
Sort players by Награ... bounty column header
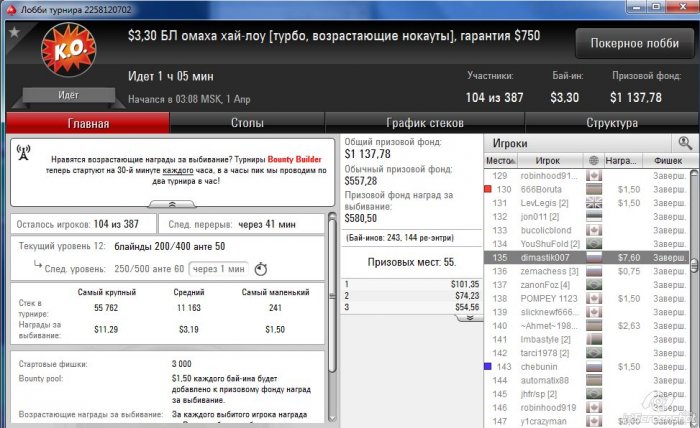(621, 161)
